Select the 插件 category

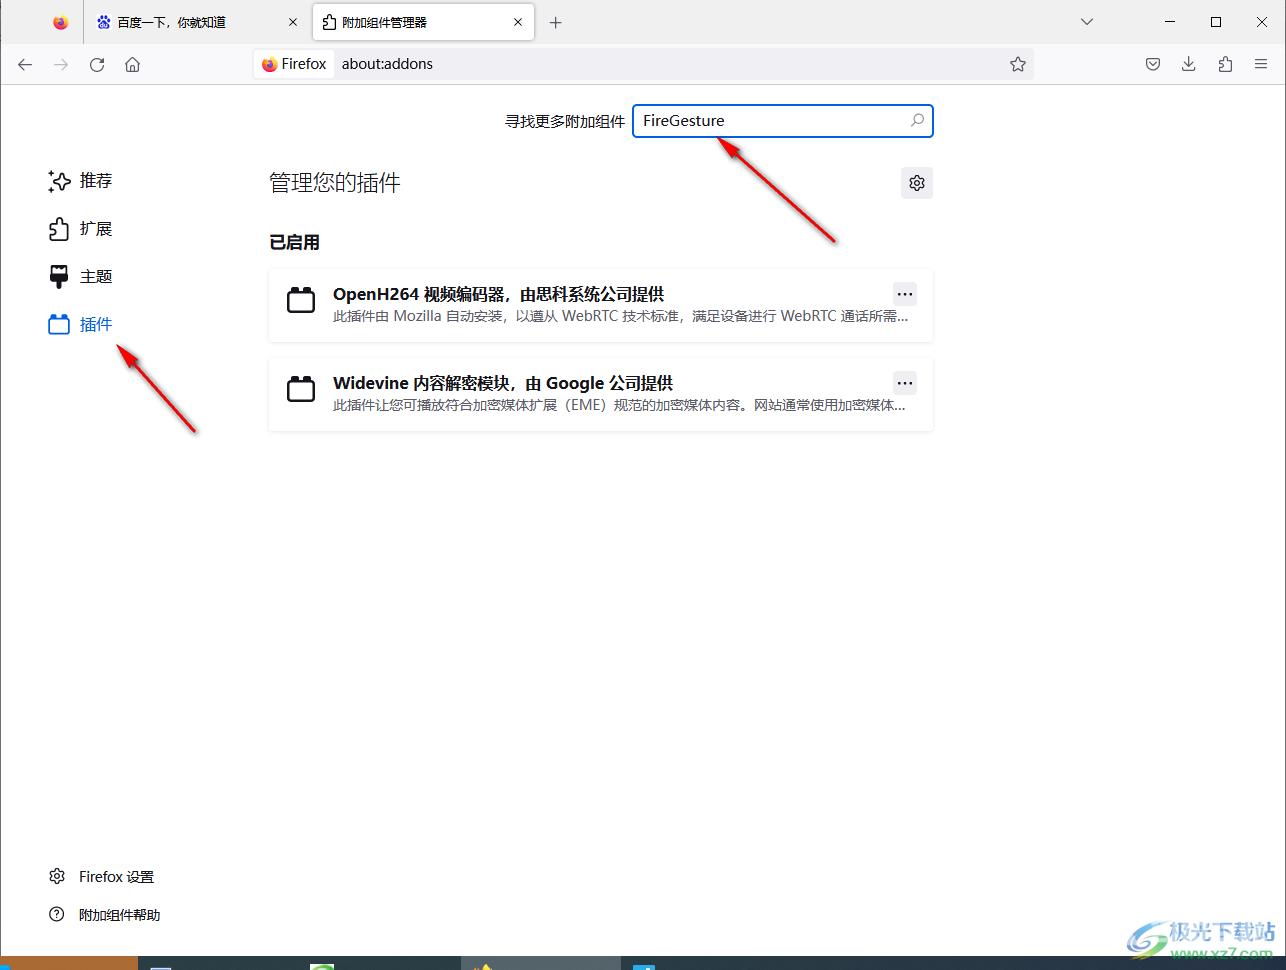point(80,325)
